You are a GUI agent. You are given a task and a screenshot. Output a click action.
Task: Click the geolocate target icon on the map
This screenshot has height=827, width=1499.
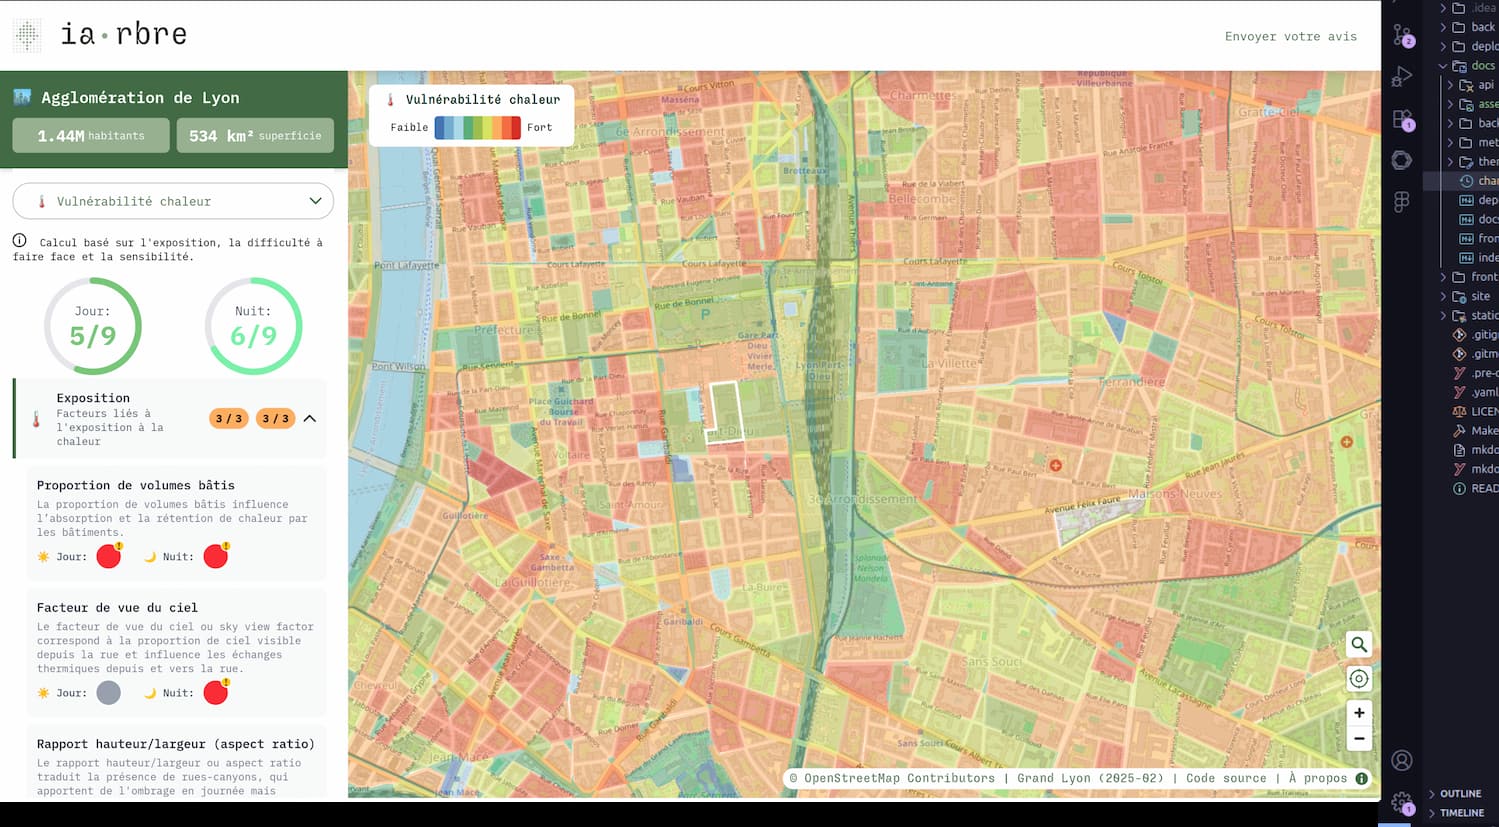1358,679
